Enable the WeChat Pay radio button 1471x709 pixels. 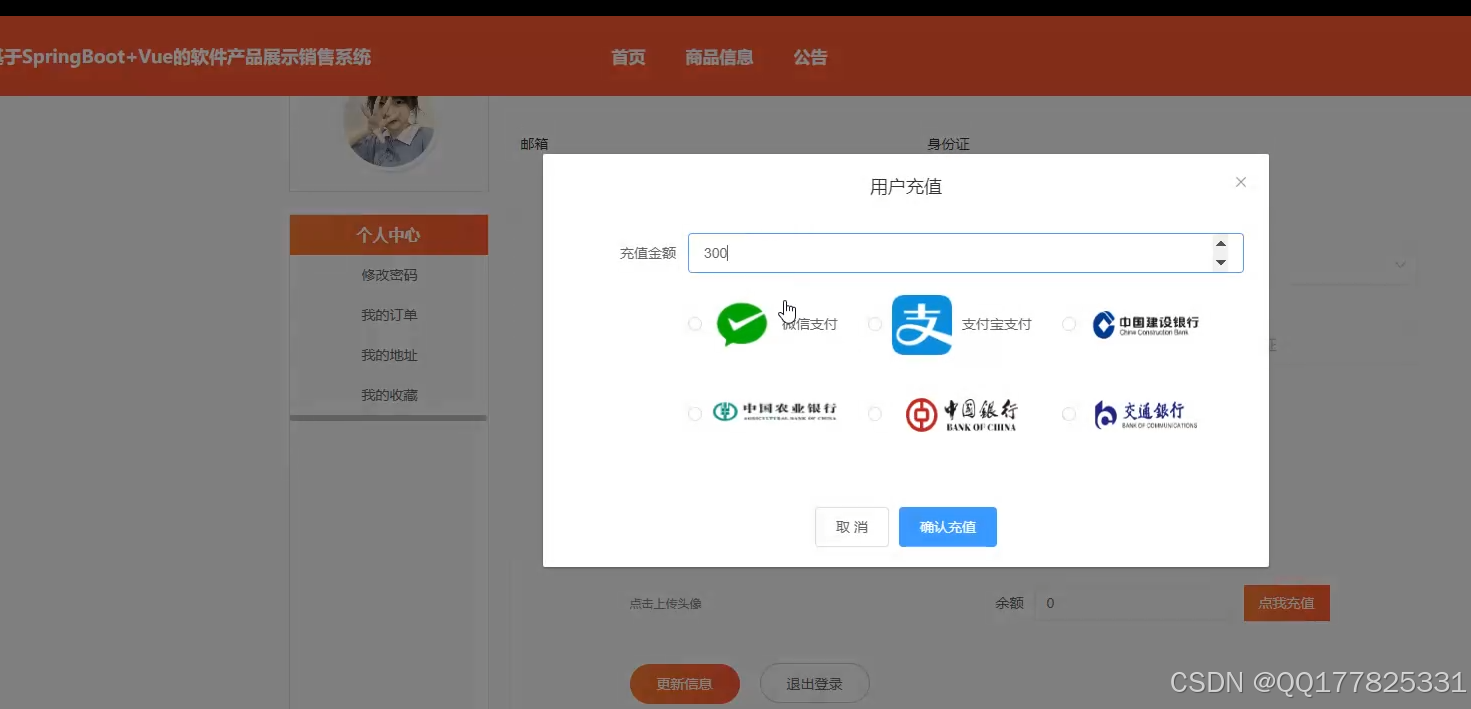tap(695, 323)
